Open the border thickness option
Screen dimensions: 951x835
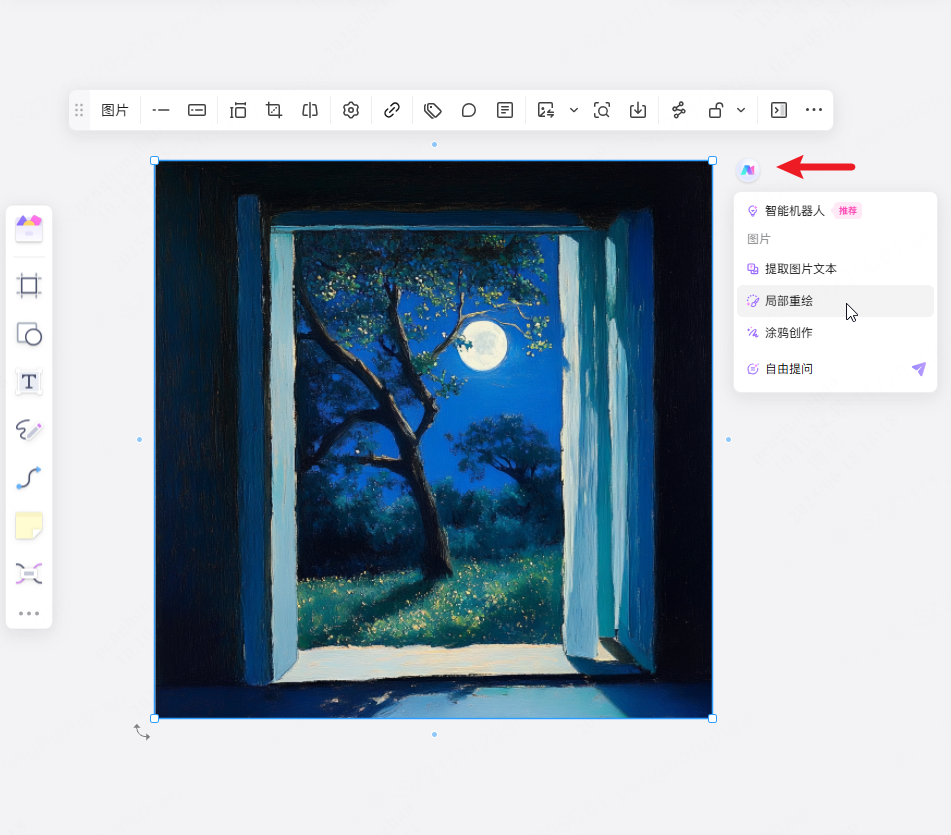(197, 110)
